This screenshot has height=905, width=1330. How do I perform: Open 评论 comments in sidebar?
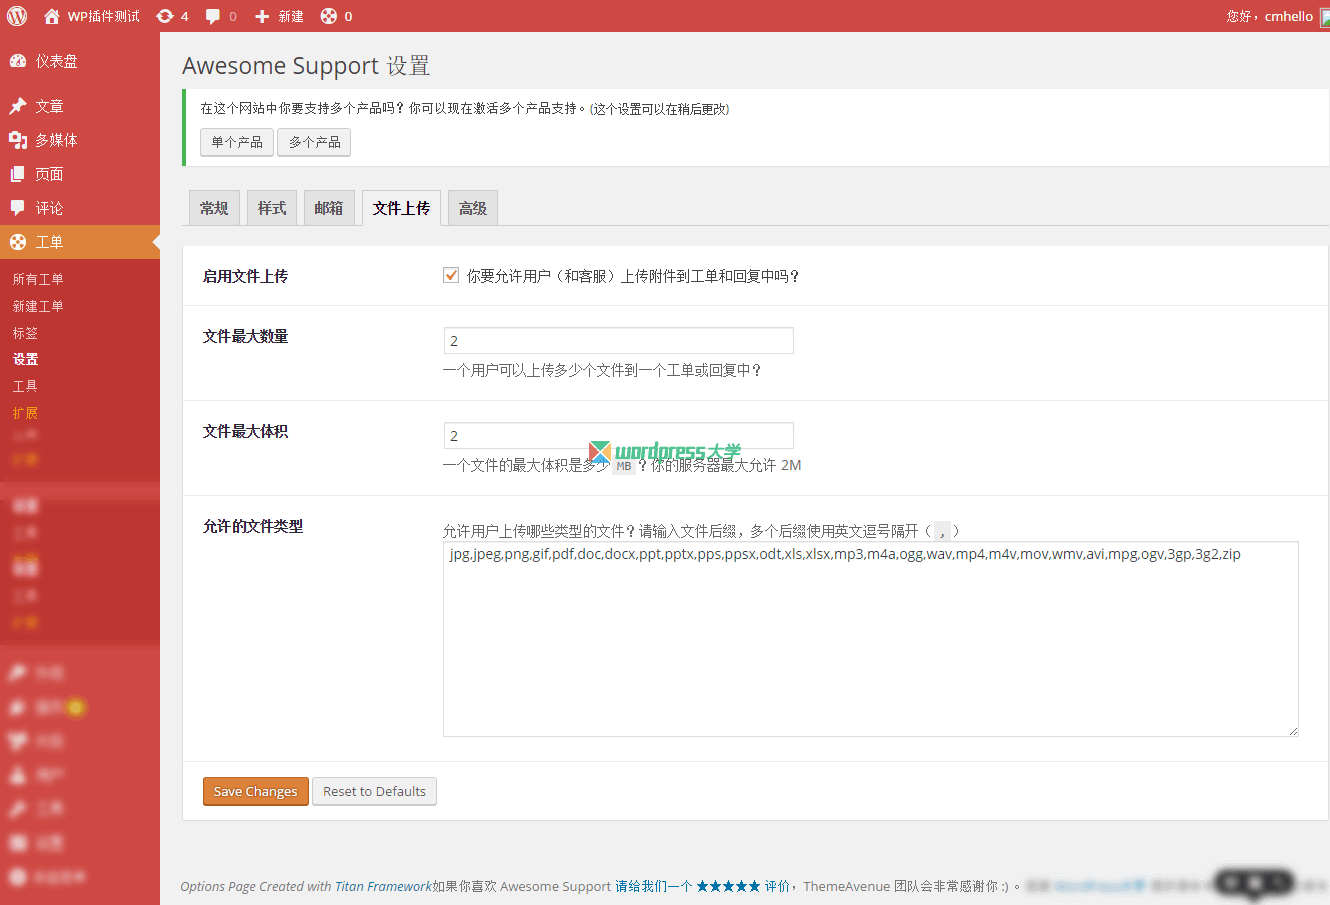click(80, 208)
